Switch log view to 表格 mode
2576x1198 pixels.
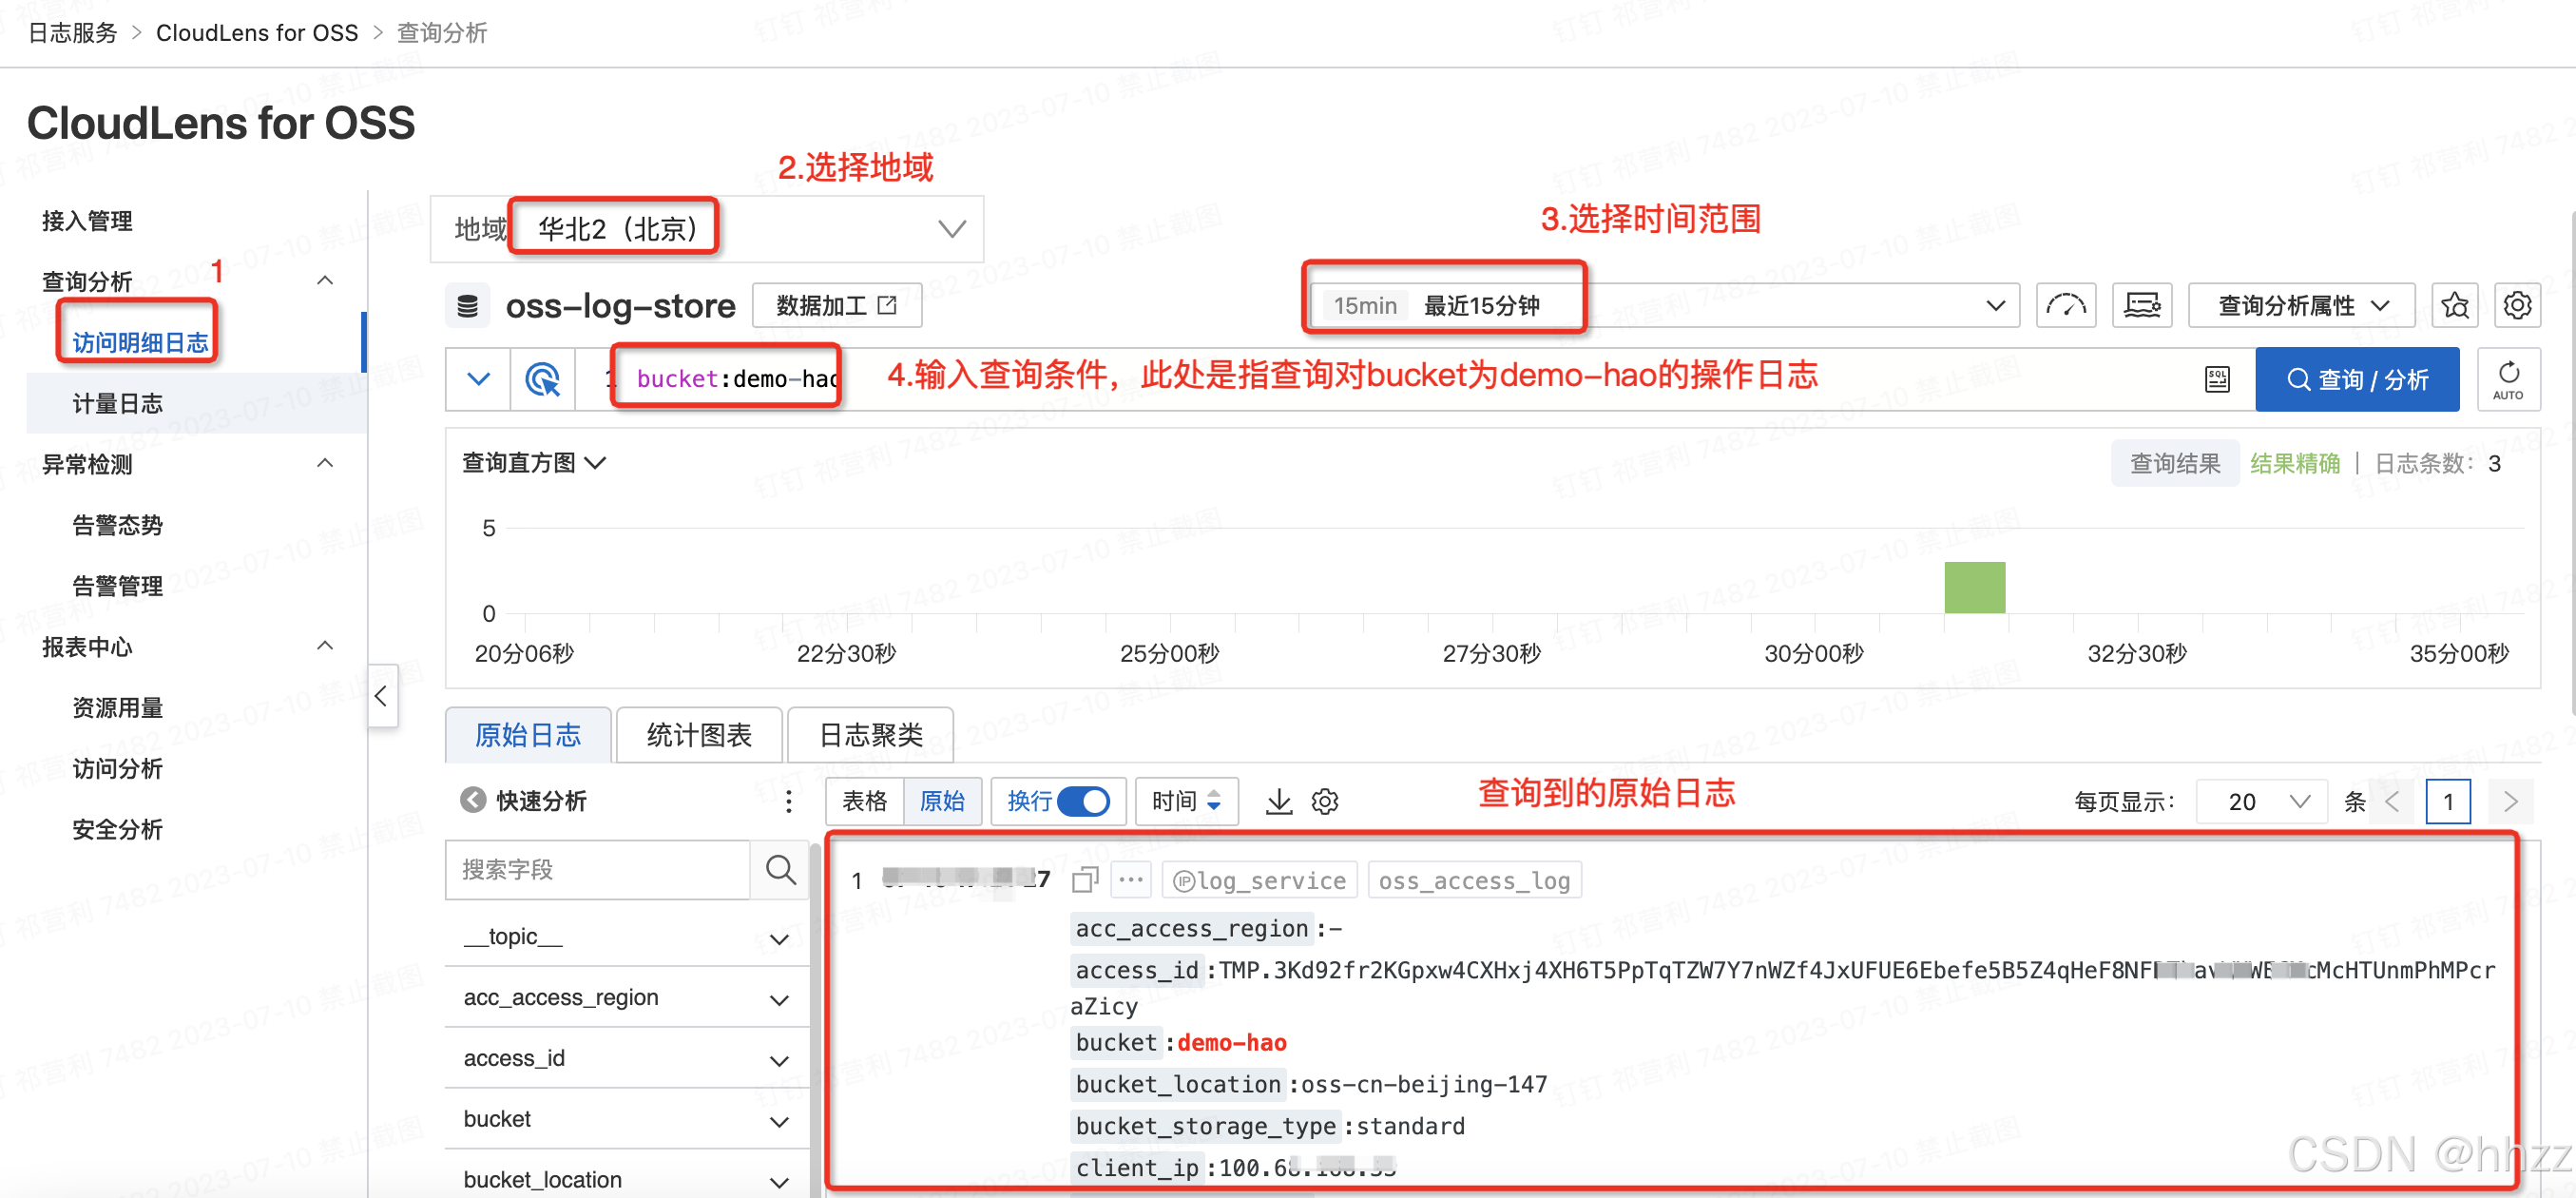pyautogui.click(x=864, y=801)
